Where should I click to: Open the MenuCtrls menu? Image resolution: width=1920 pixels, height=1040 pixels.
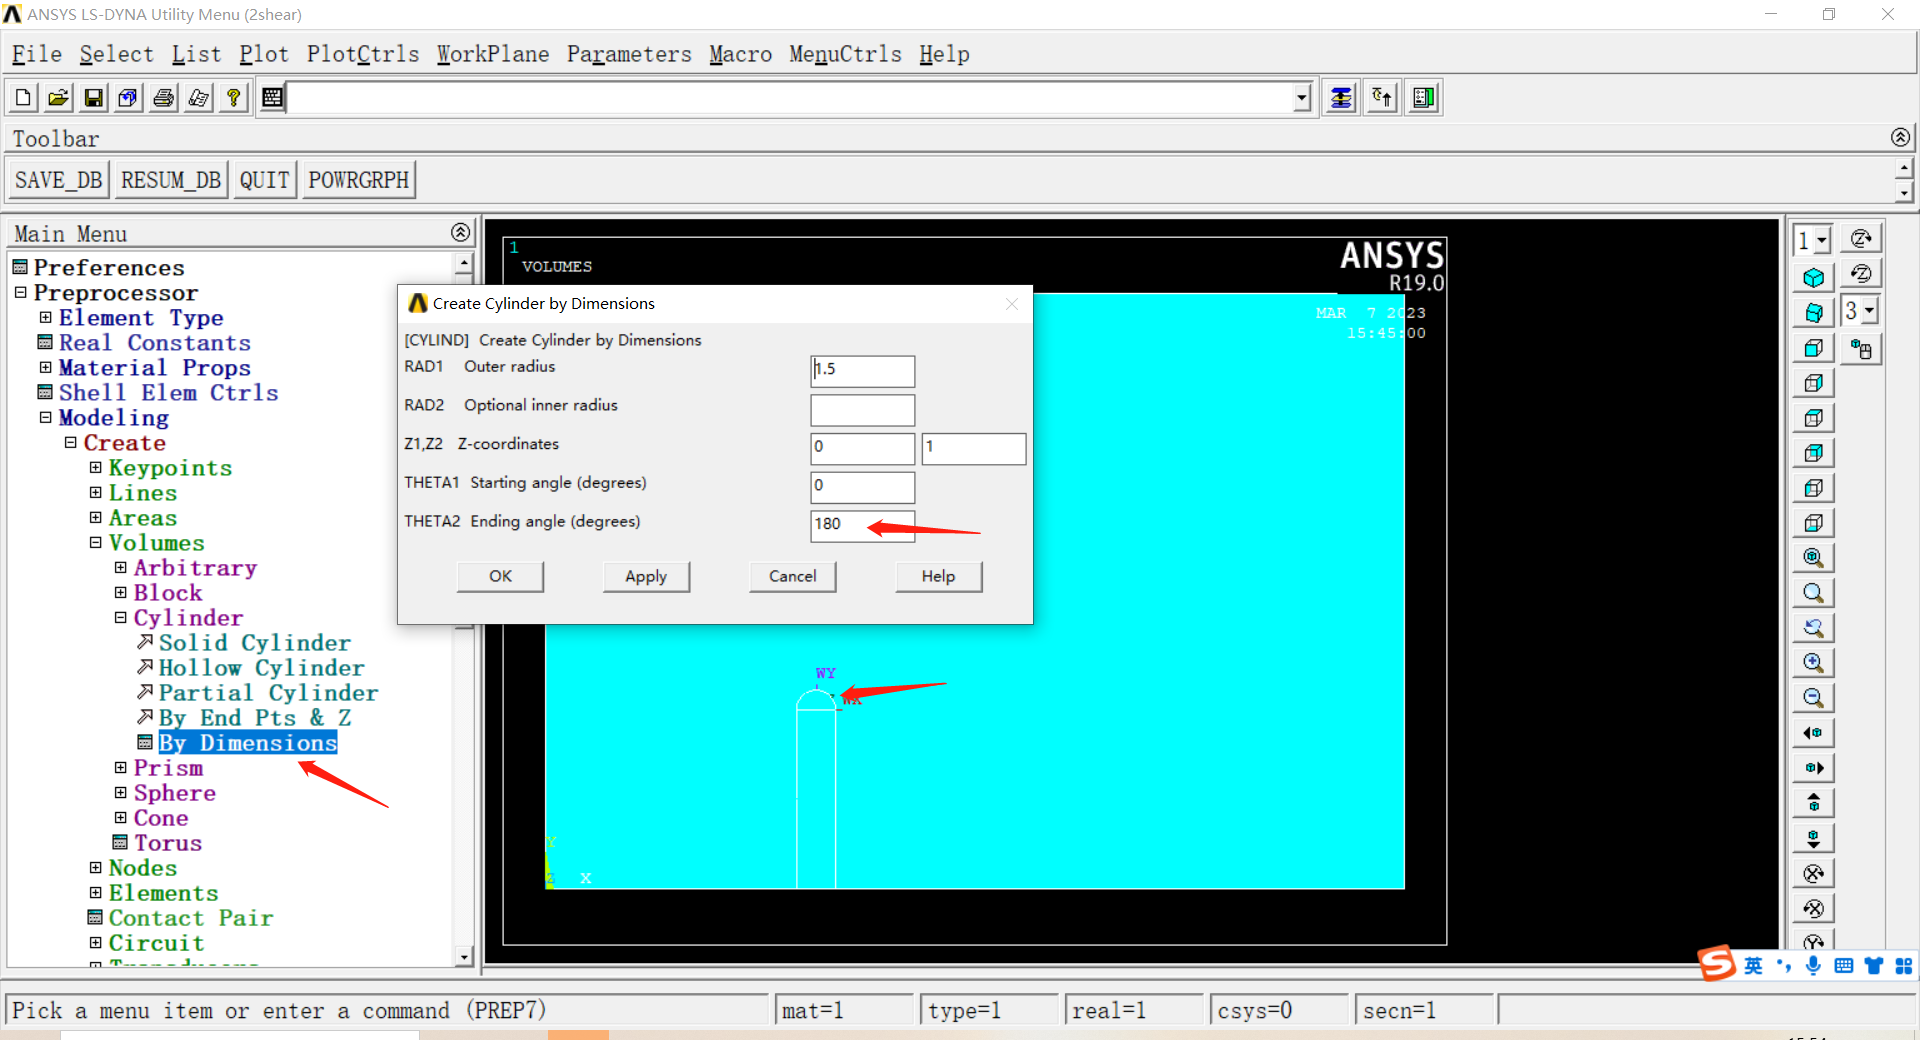tap(845, 54)
